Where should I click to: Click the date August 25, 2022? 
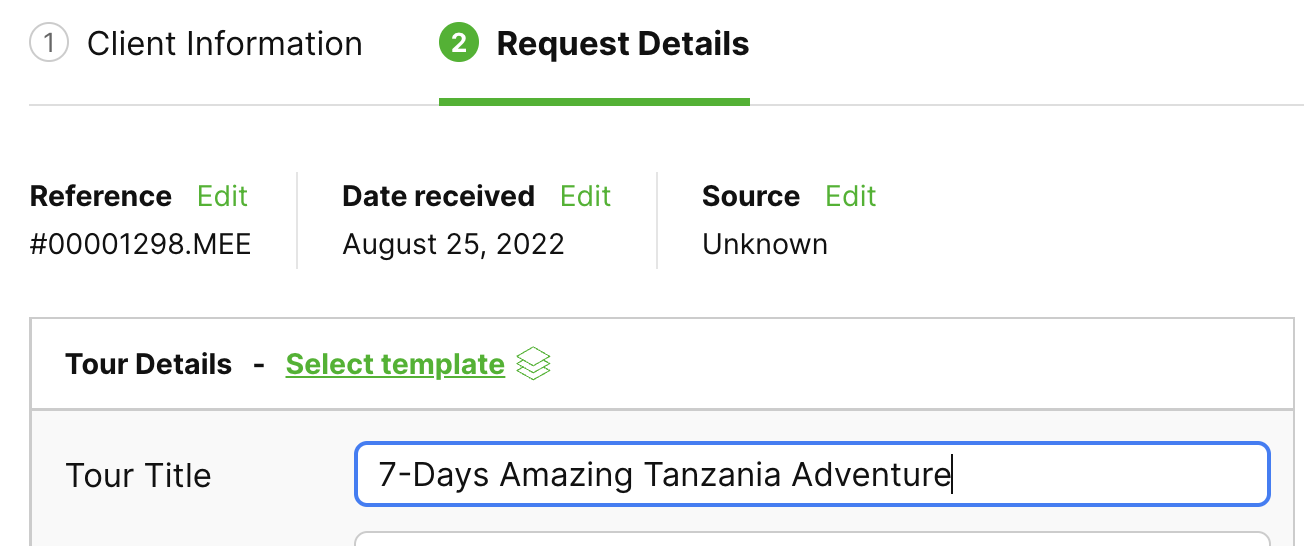pyautogui.click(x=453, y=244)
